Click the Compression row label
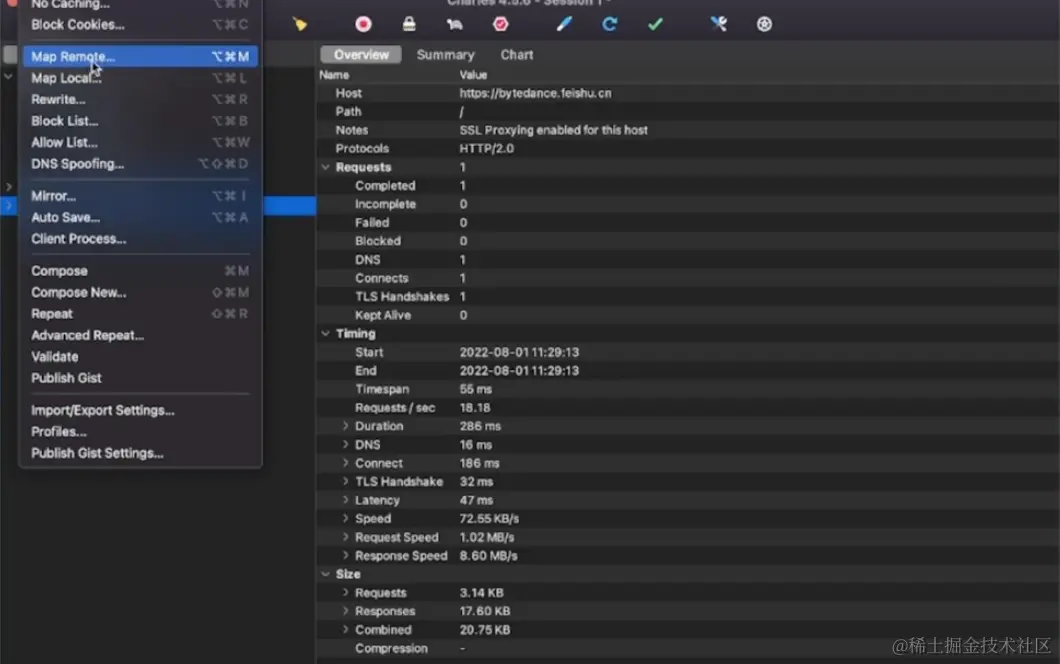 pos(391,648)
